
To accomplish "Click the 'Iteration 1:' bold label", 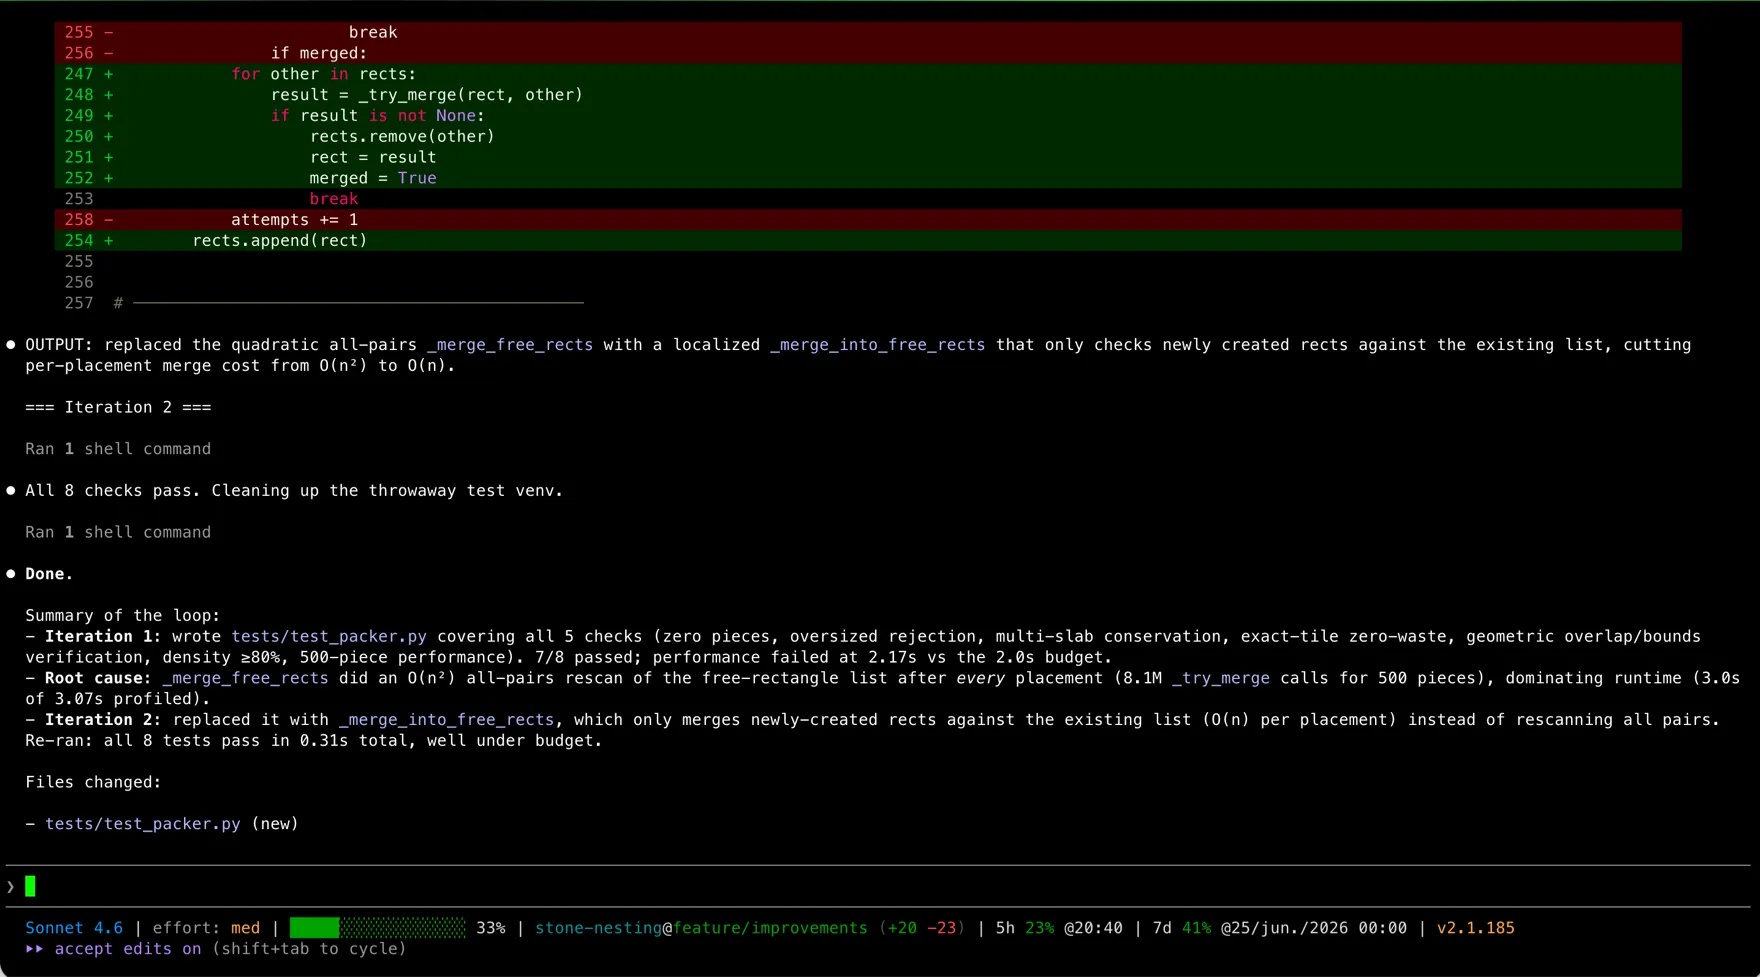I will point(103,637).
